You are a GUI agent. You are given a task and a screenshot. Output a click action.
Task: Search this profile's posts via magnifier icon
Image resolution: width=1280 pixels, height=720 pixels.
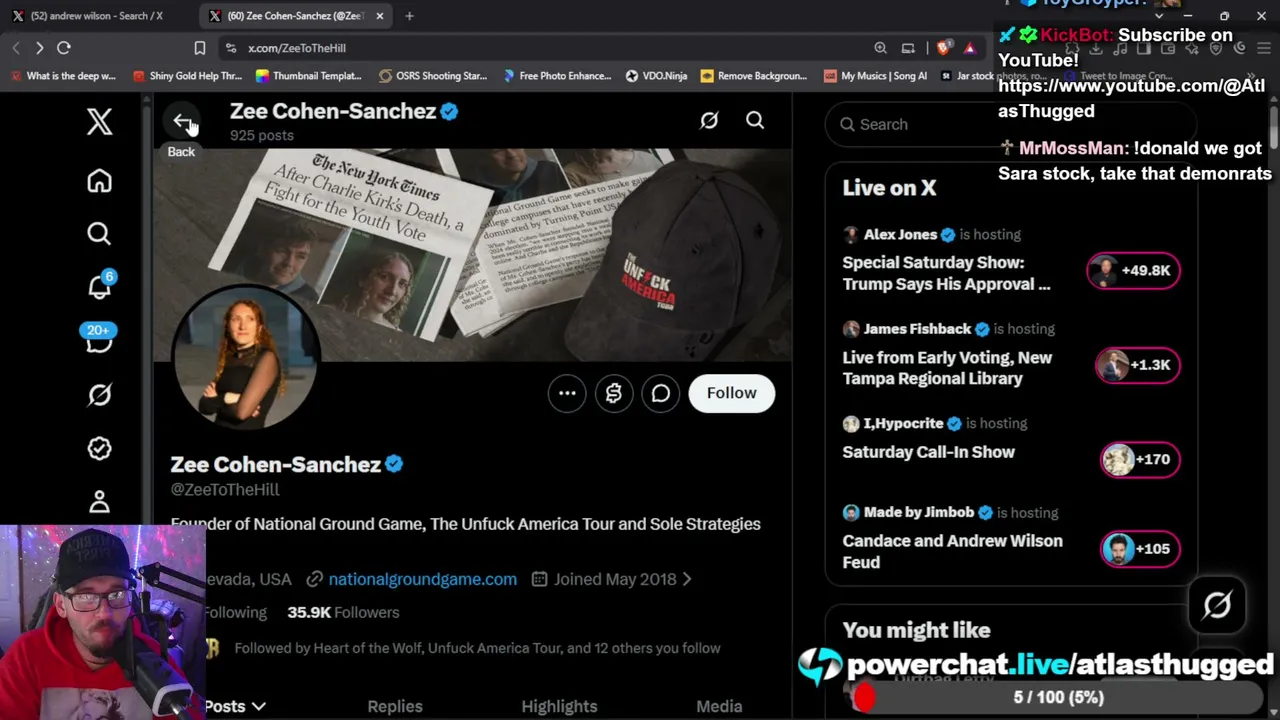tap(755, 121)
